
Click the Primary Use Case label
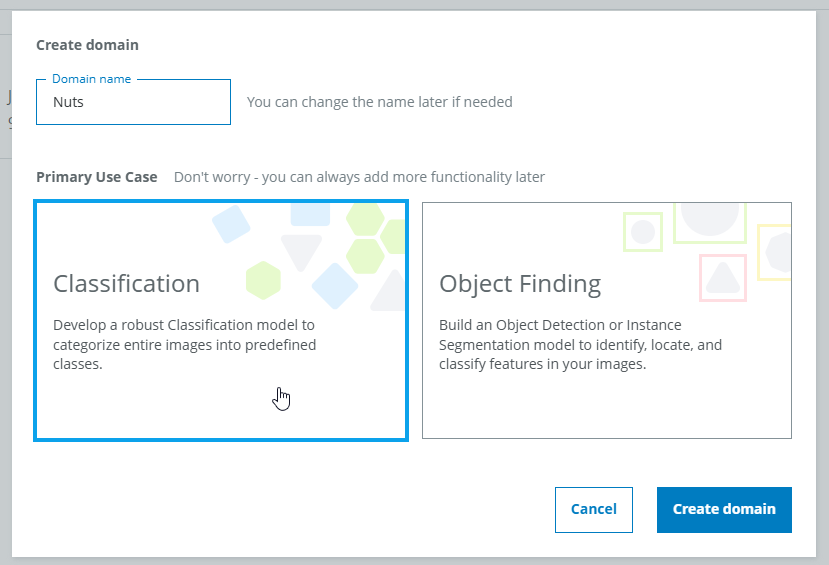(97, 177)
